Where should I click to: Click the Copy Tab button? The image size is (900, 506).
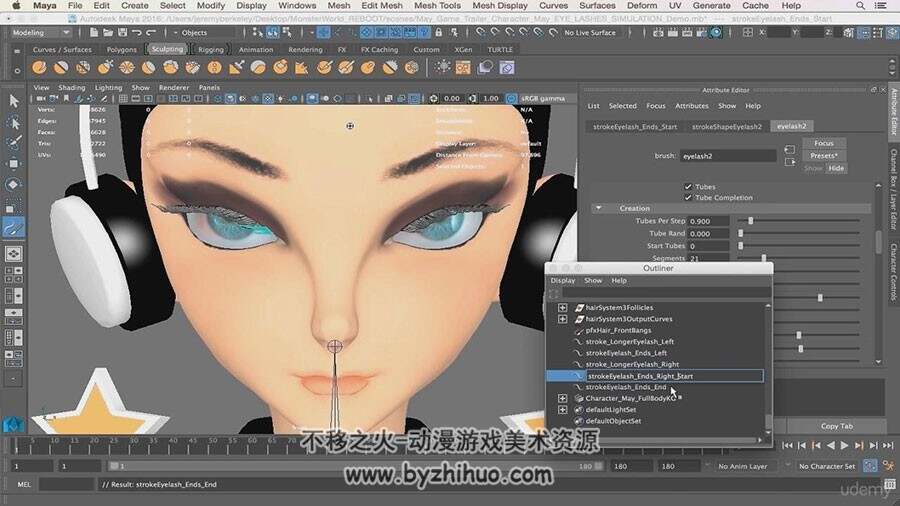coord(836,426)
